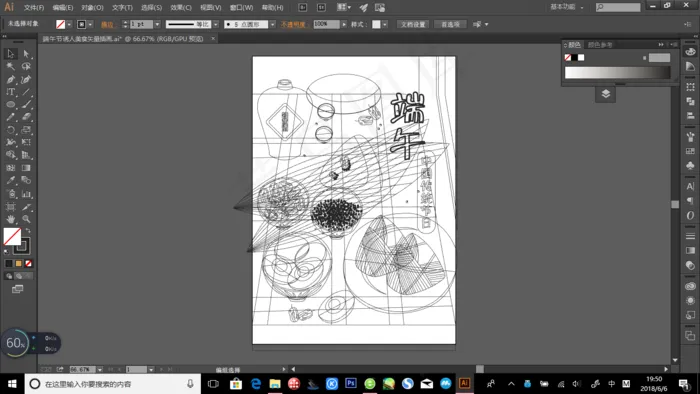Viewport: 700px width, 394px height.
Task: Select the Paintbrush tool
Action: pos(26,104)
